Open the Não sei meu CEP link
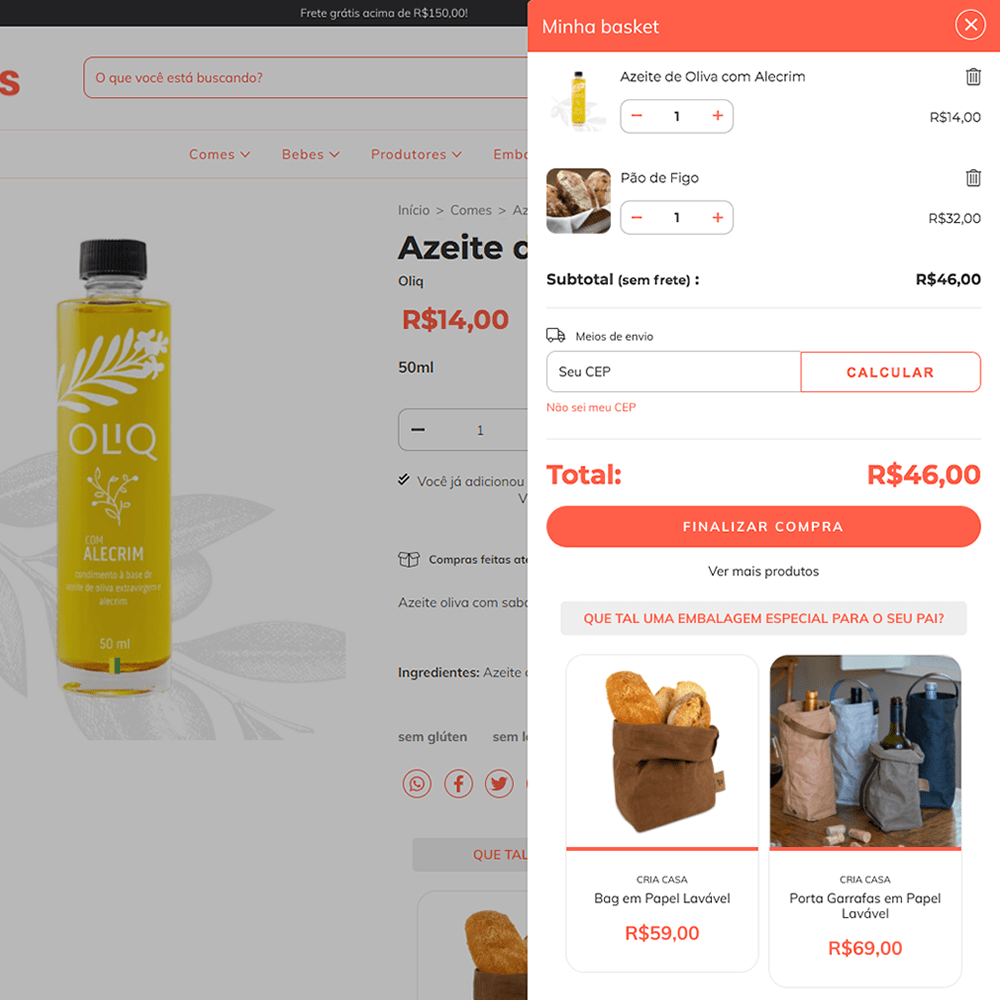The image size is (1000, 1000). coord(591,408)
